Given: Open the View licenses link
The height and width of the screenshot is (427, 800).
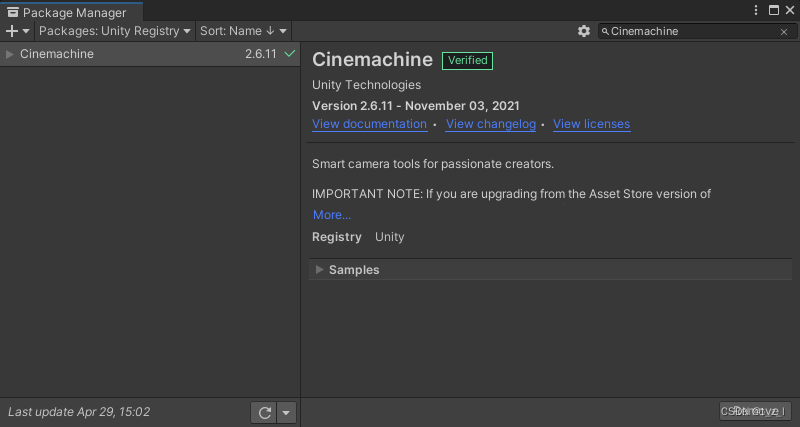Looking at the screenshot, I should pyautogui.click(x=591, y=124).
